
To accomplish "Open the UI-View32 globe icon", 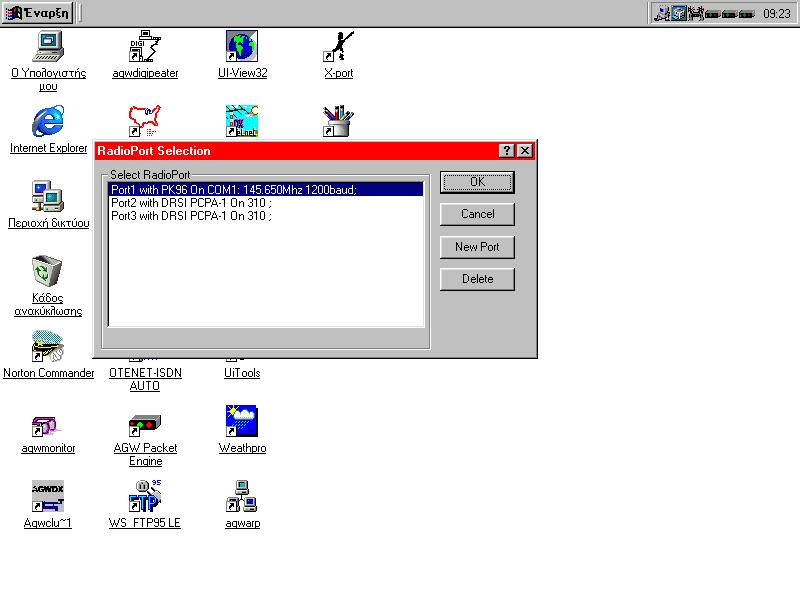I will coord(242,46).
